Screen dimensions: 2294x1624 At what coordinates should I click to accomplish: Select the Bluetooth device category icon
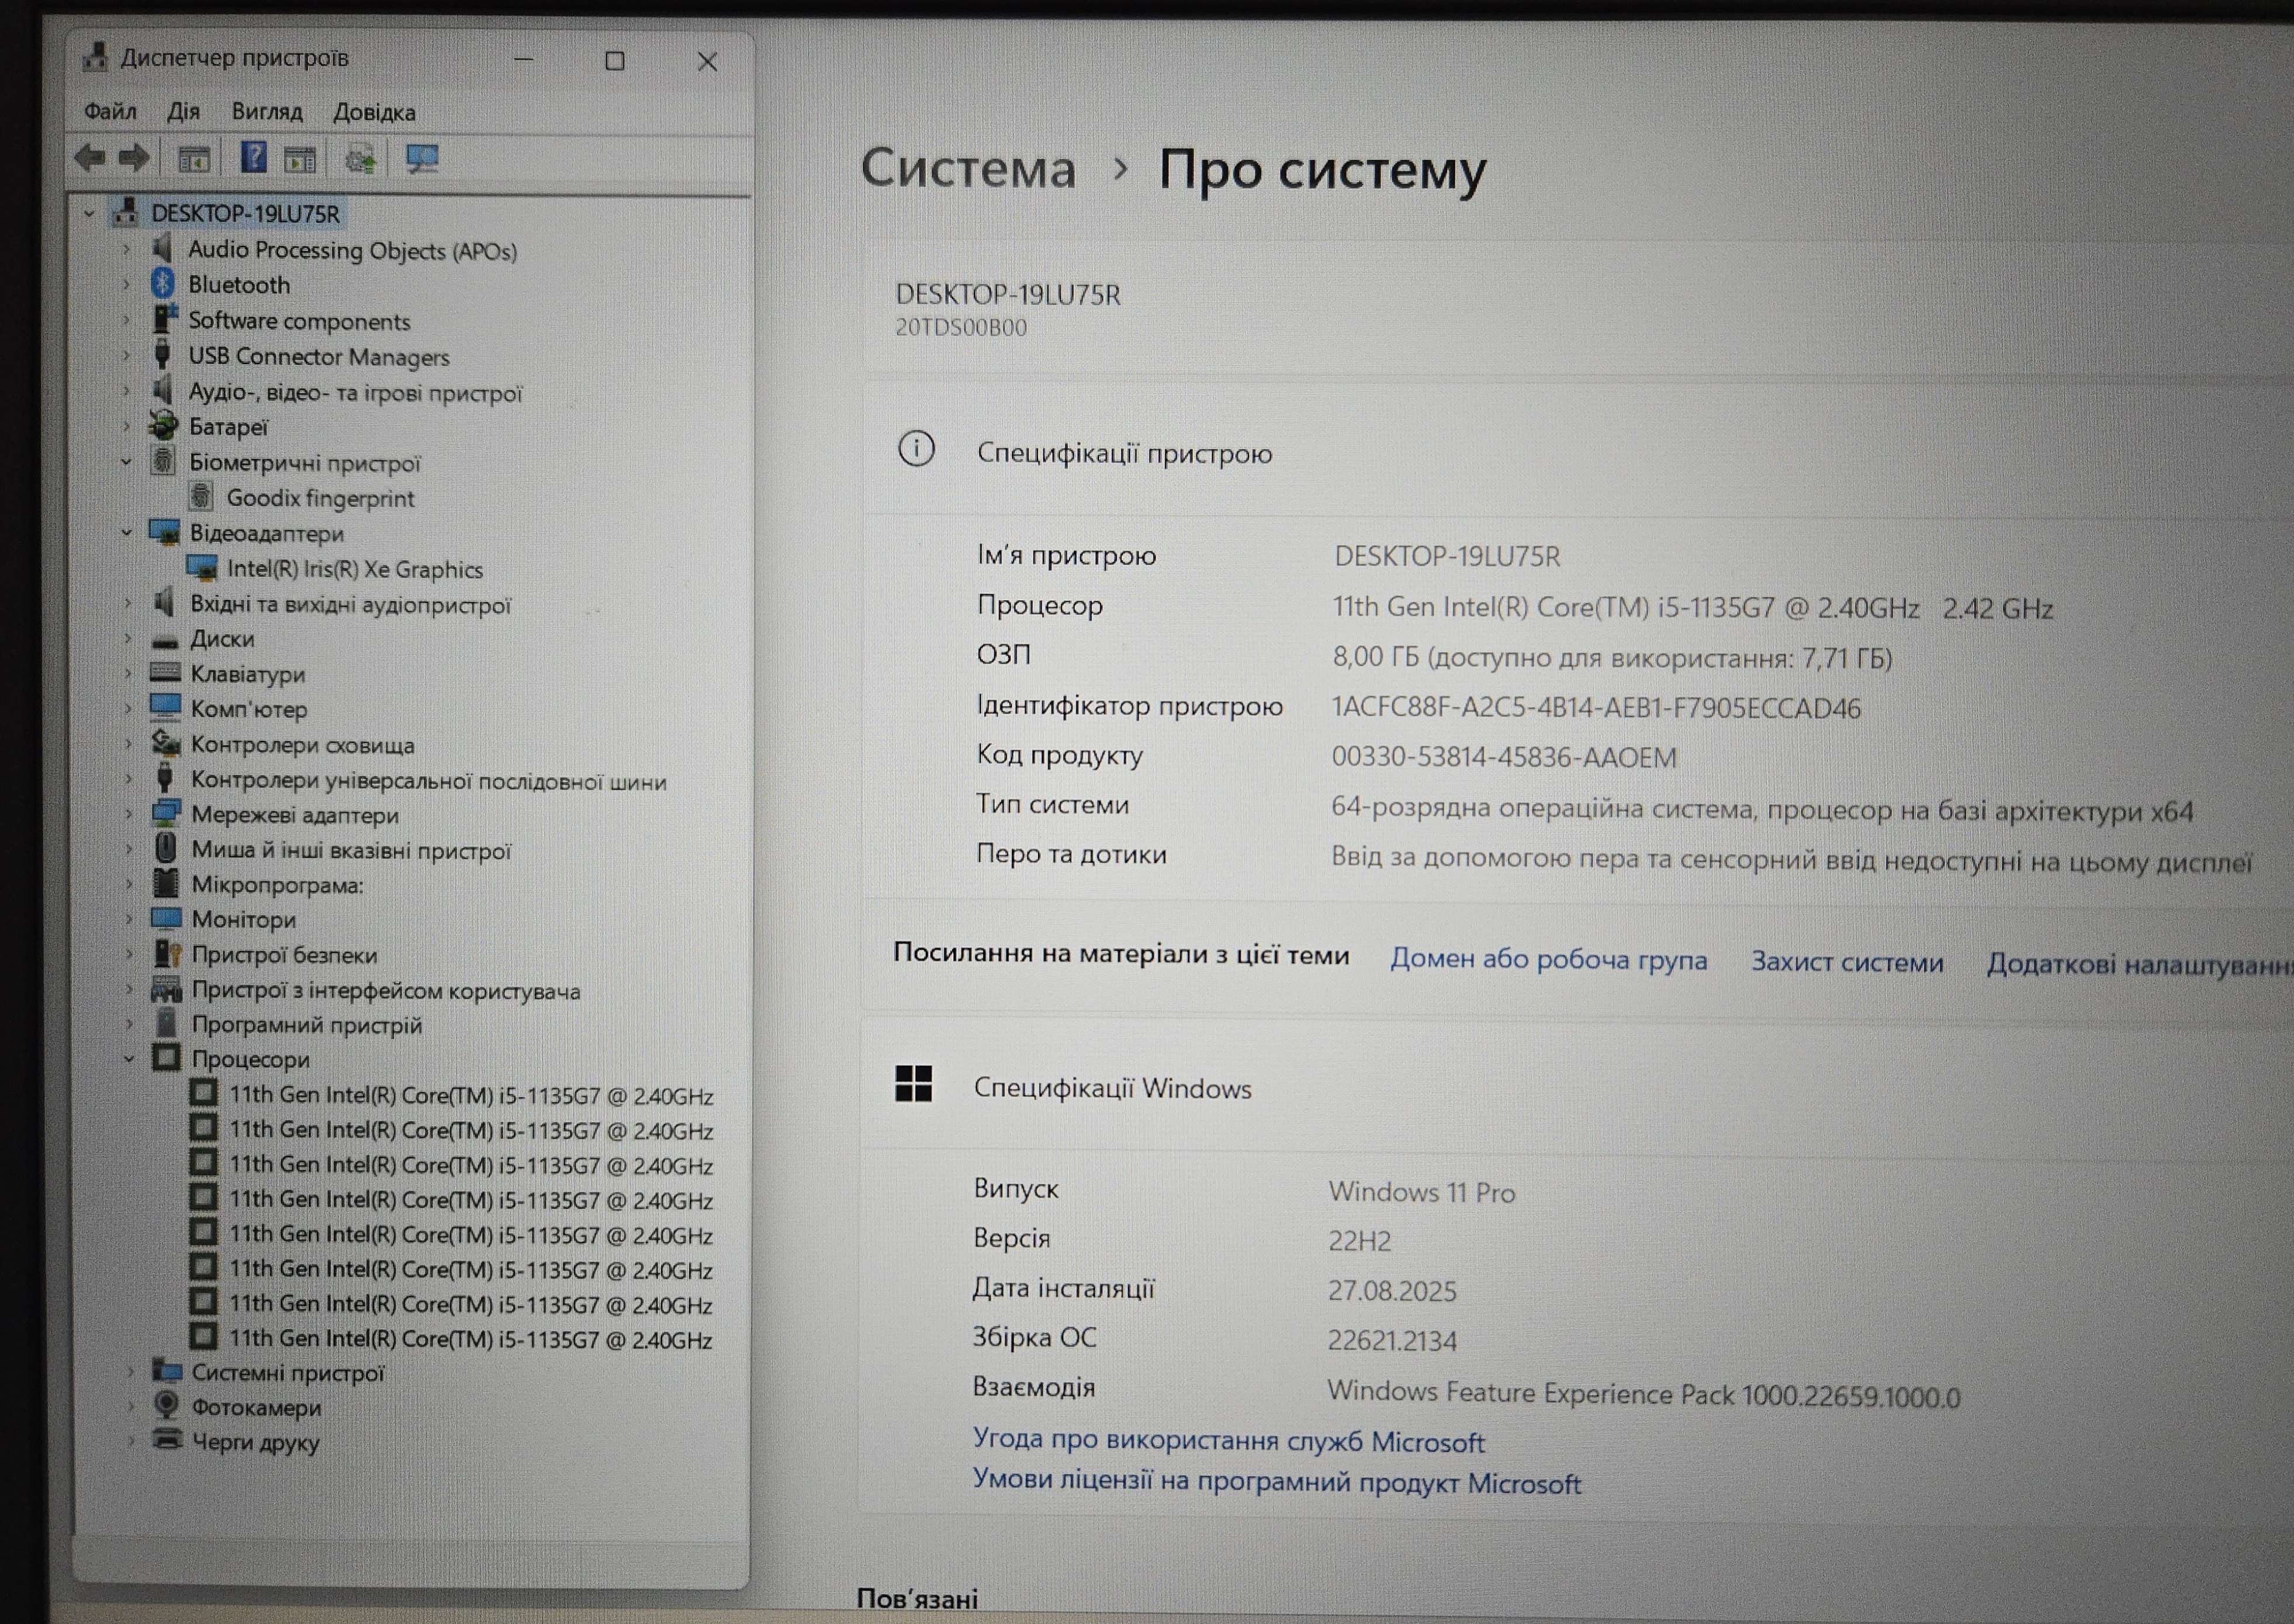163,284
